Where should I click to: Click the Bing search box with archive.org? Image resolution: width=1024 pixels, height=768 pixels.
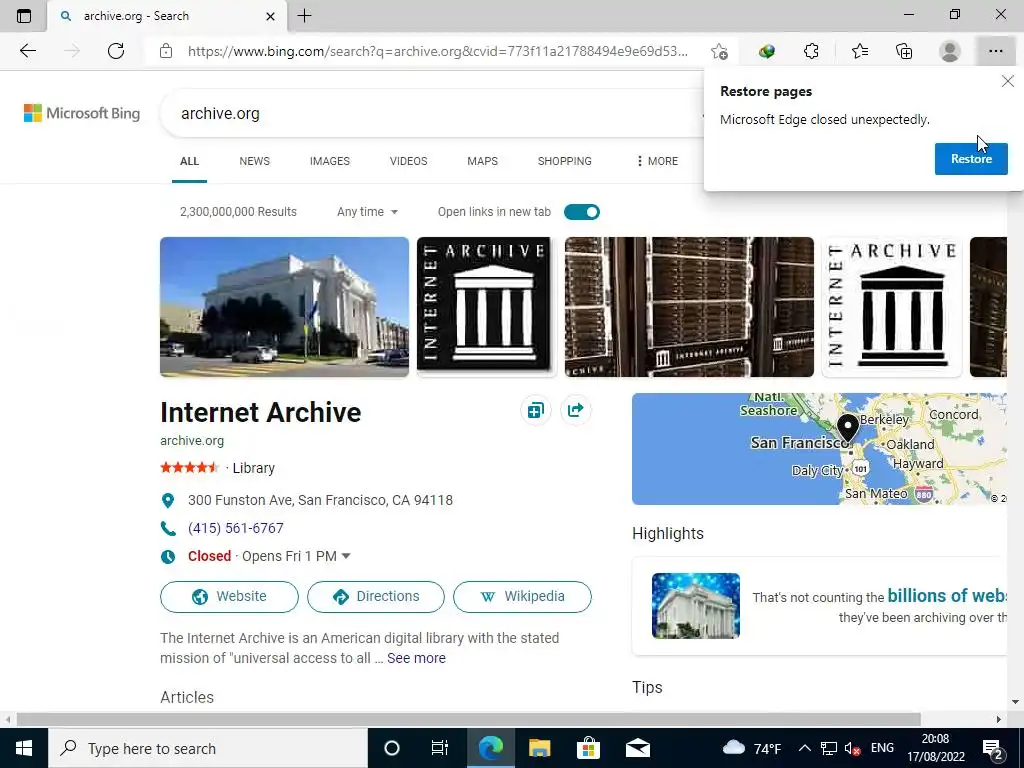point(431,114)
